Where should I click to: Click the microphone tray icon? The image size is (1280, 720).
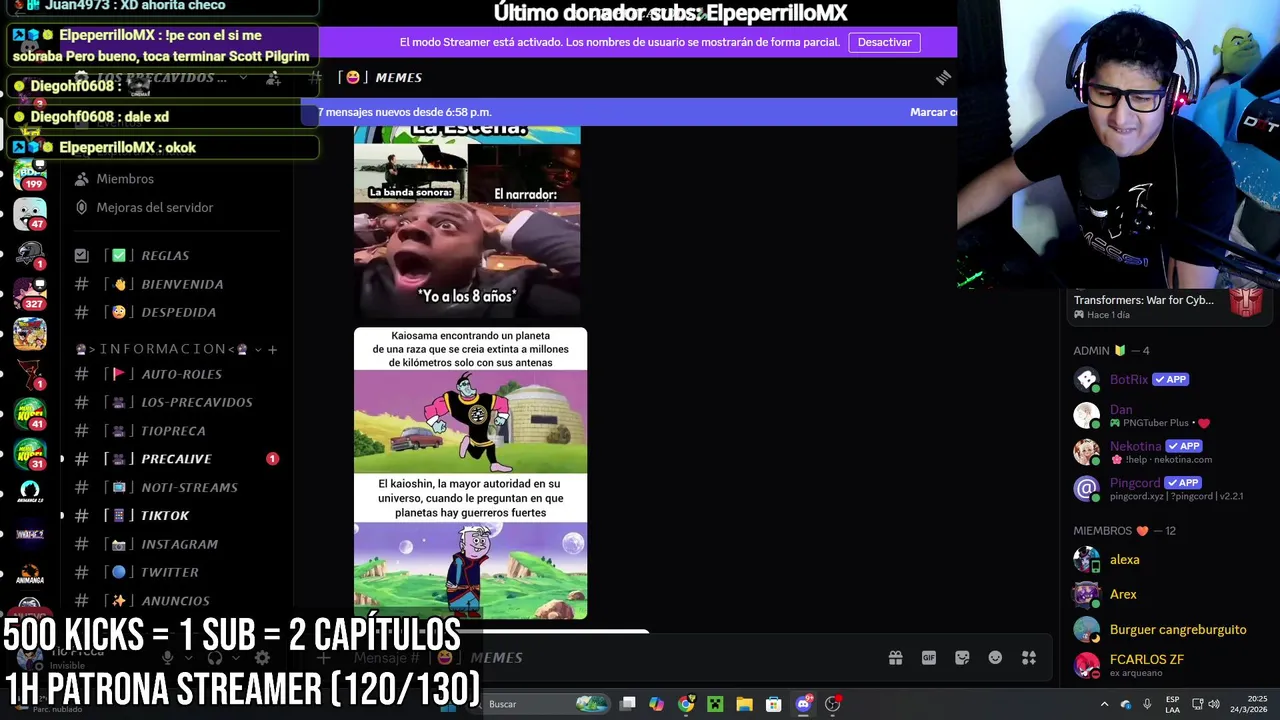(1147, 704)
